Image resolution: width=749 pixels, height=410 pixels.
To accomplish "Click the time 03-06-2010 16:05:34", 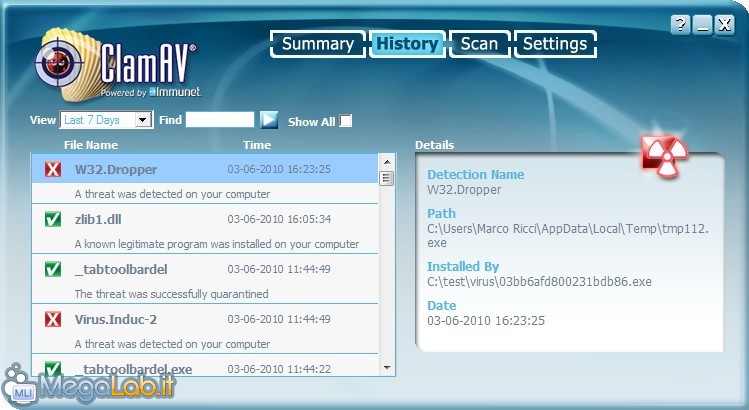I will coord(279,219).
